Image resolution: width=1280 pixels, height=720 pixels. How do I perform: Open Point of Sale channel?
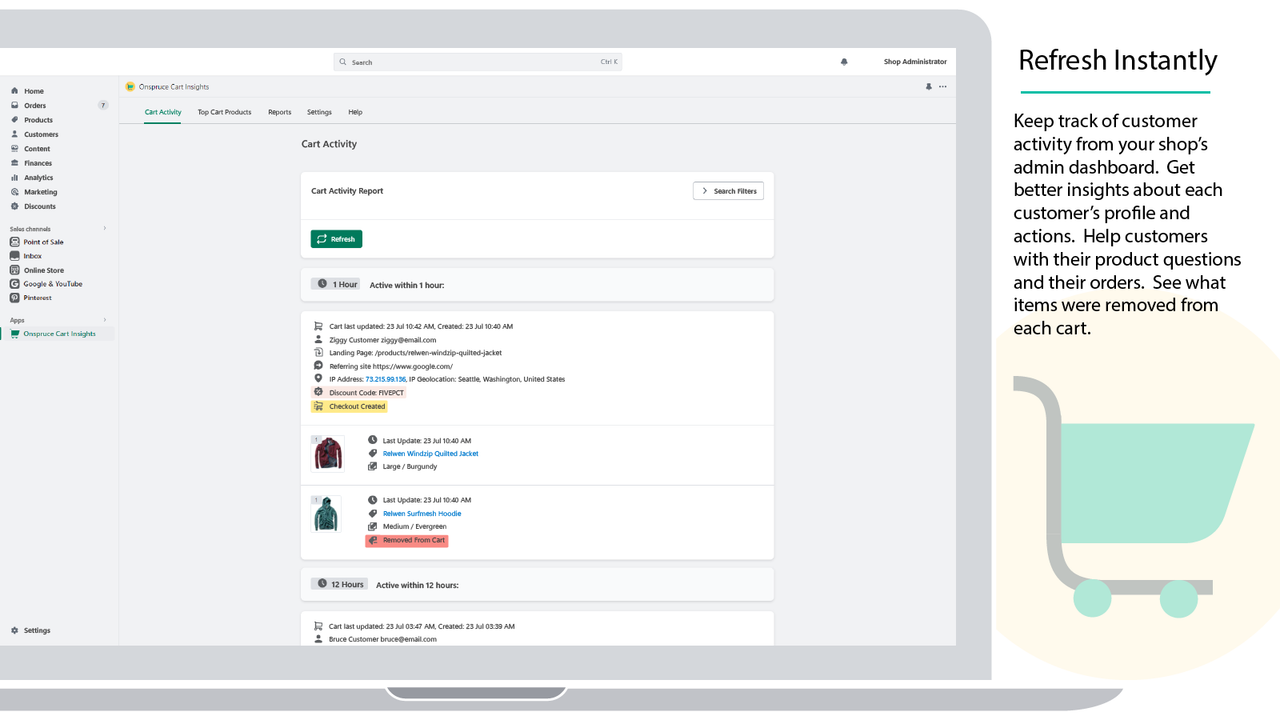coord(43,242)
